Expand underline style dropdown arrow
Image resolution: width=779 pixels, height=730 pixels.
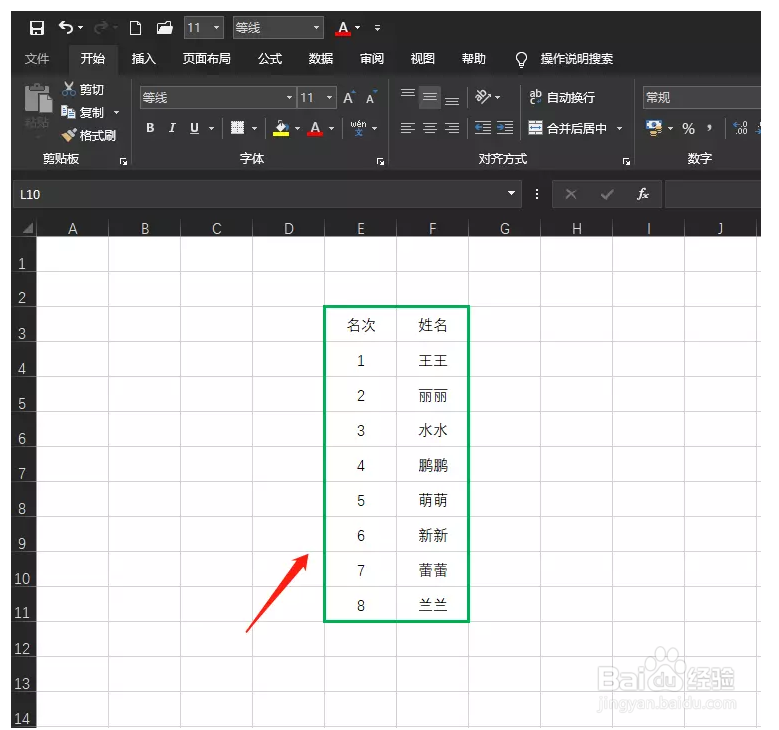211,128
